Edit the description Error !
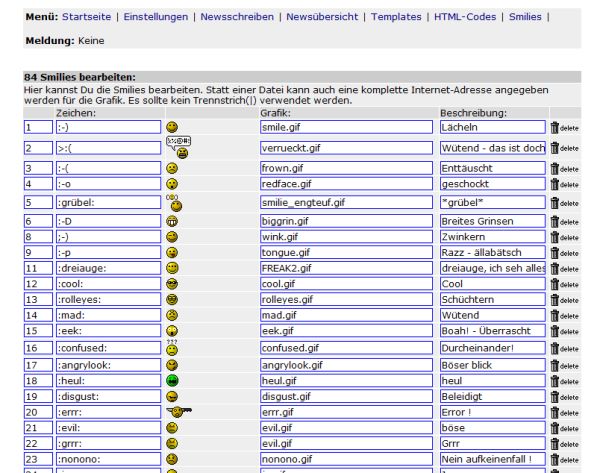Viewport: 600px width, 473px height. pyautogui.click(x=493, y=413)
